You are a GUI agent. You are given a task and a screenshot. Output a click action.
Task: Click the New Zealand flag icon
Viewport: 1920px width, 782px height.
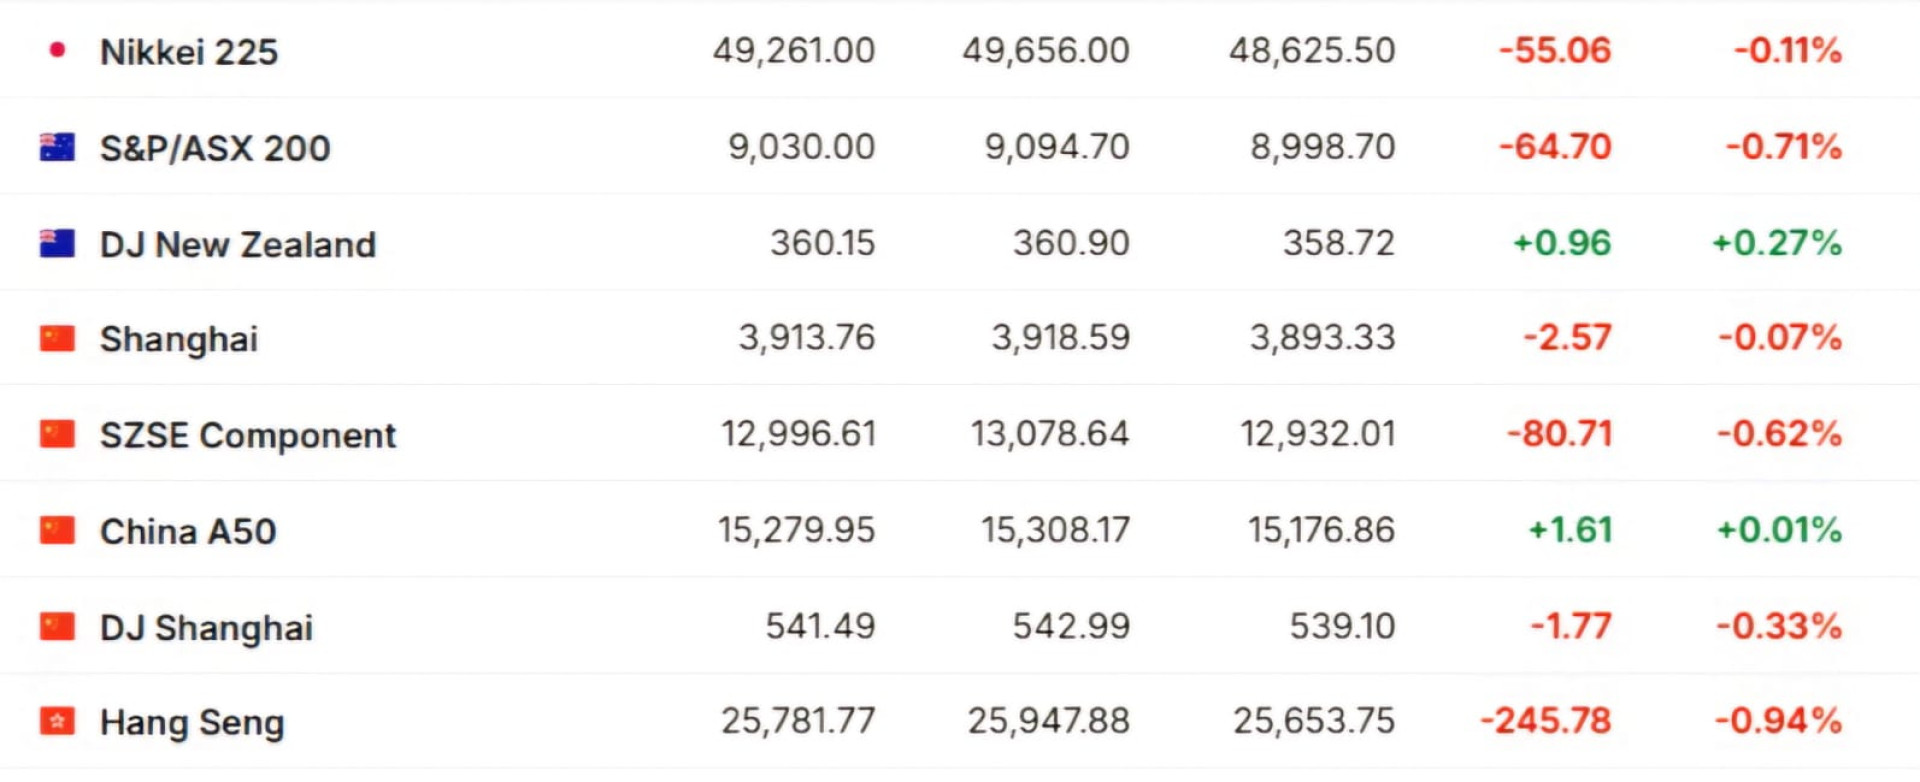pos(57,243)
